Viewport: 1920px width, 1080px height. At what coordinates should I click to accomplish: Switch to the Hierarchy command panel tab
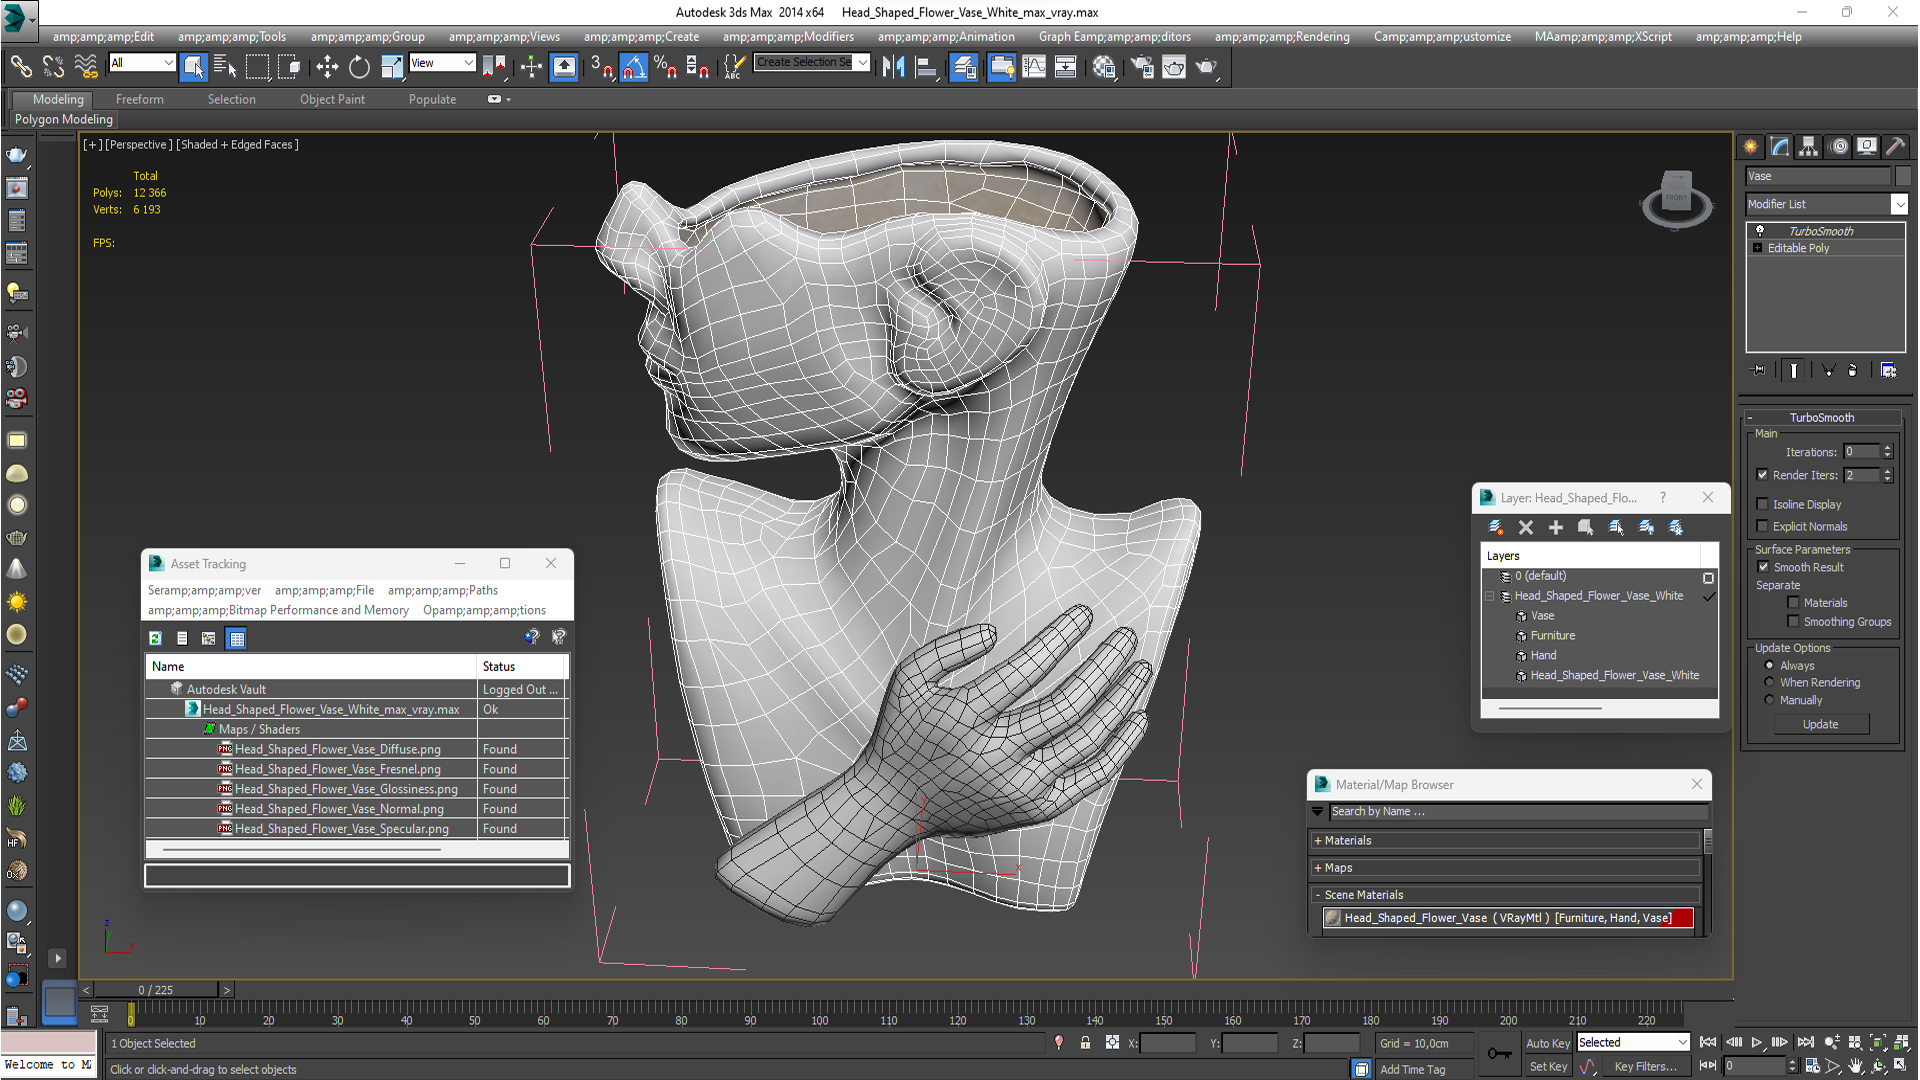coord(1809,147)
